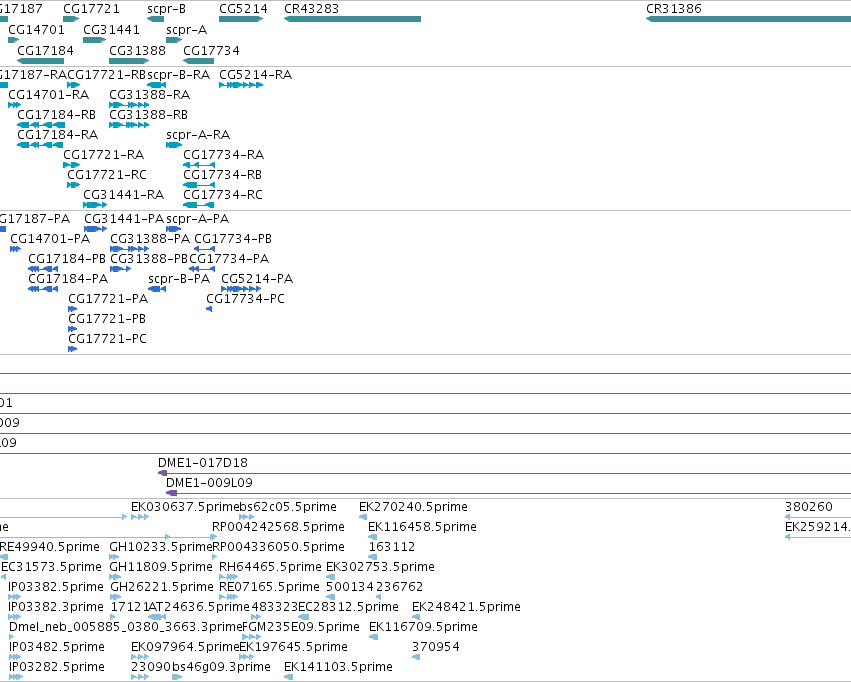Open EST EK116458.5prime
851x682 pixels.
(x=422, y=527)
